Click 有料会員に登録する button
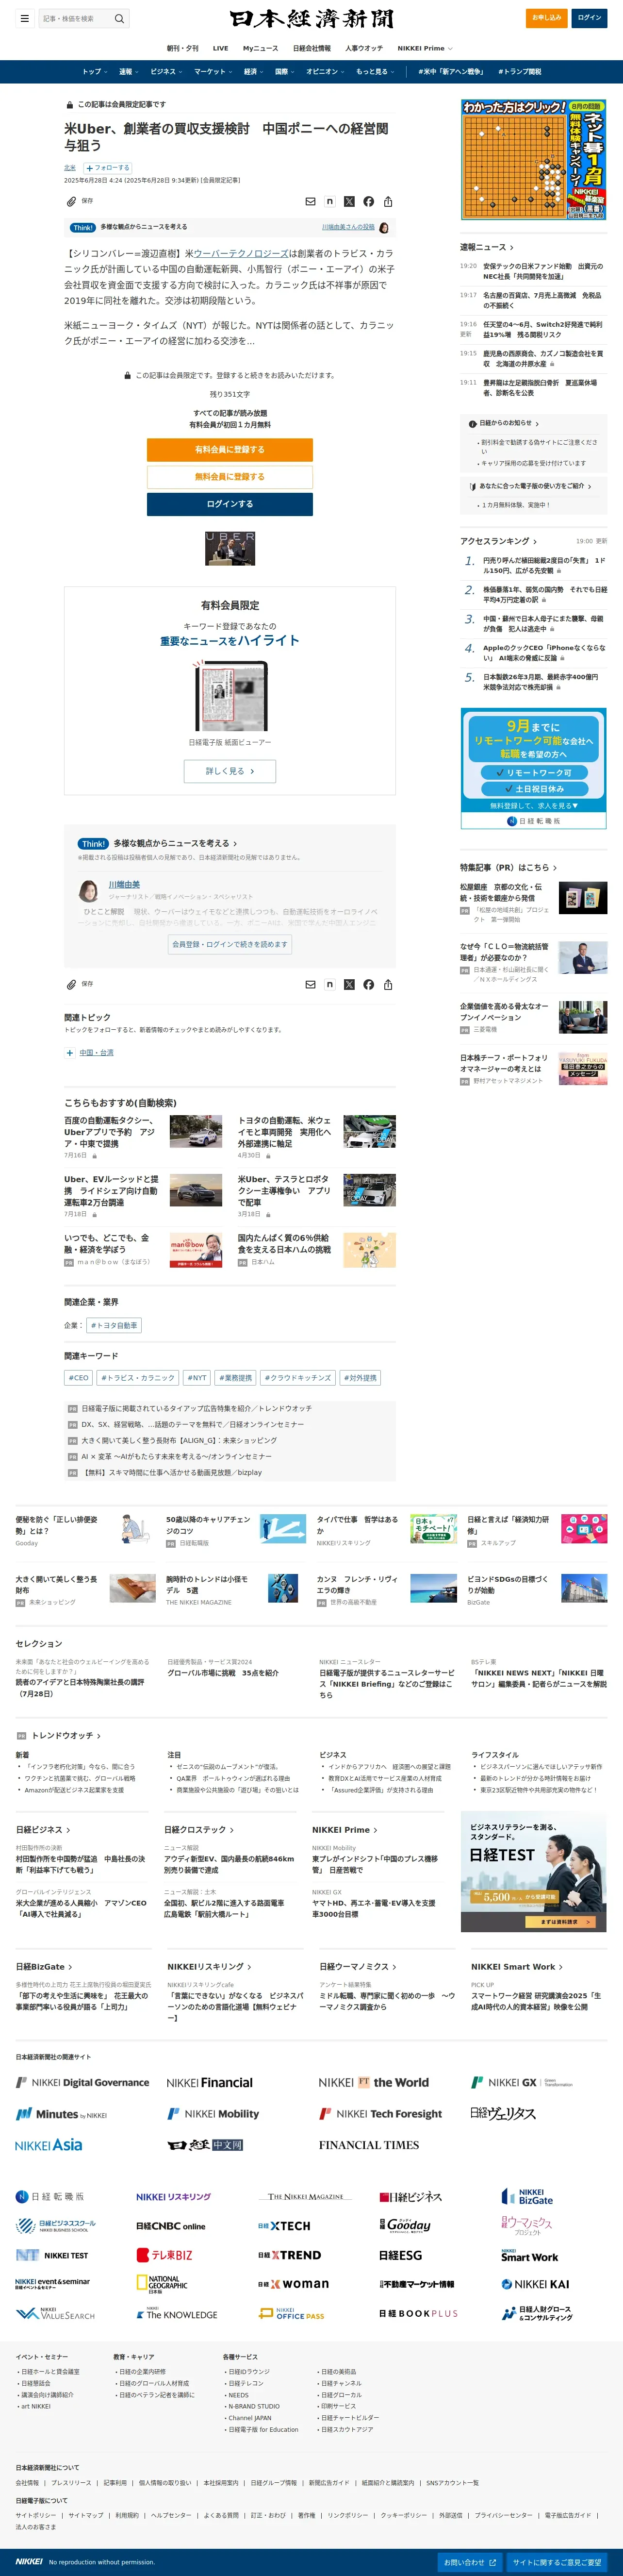The image size is (623, 2576). [230, 450]
